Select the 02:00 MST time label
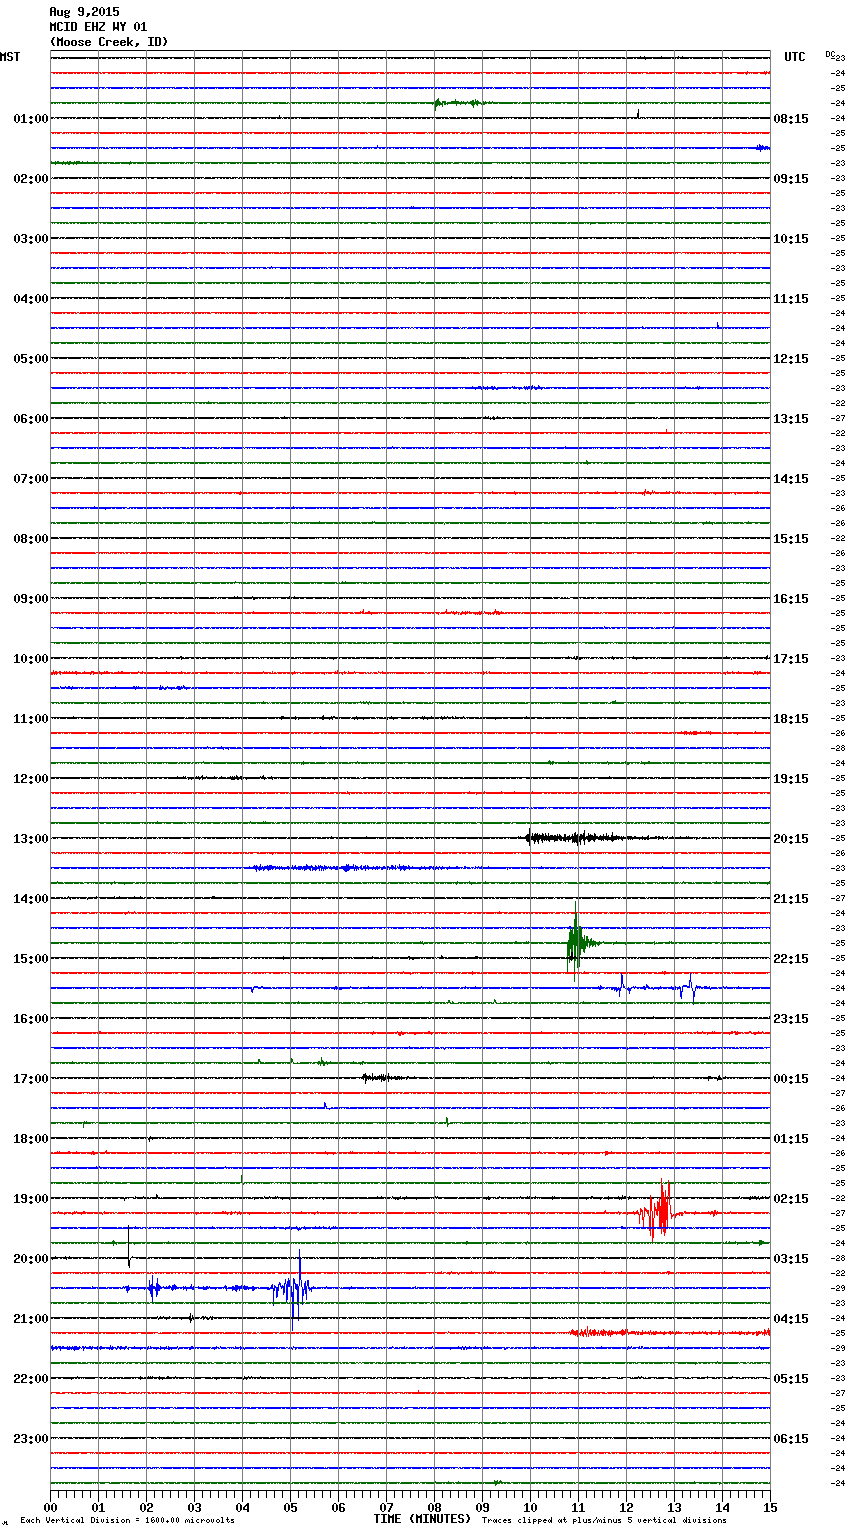 coord(31,178)
